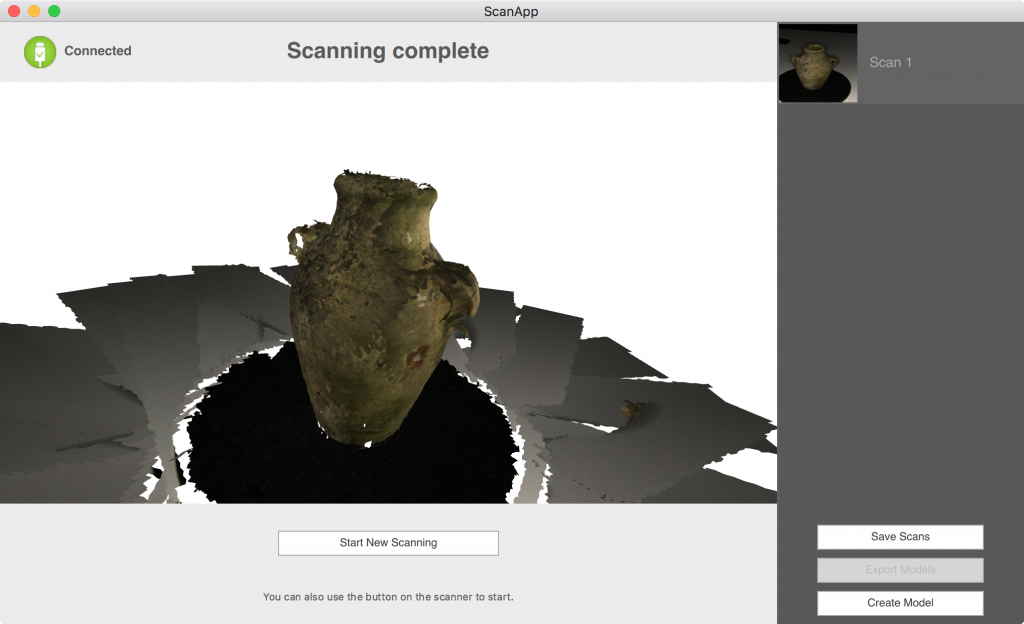Click the greyed-out Export Models button

coord(900,570)
